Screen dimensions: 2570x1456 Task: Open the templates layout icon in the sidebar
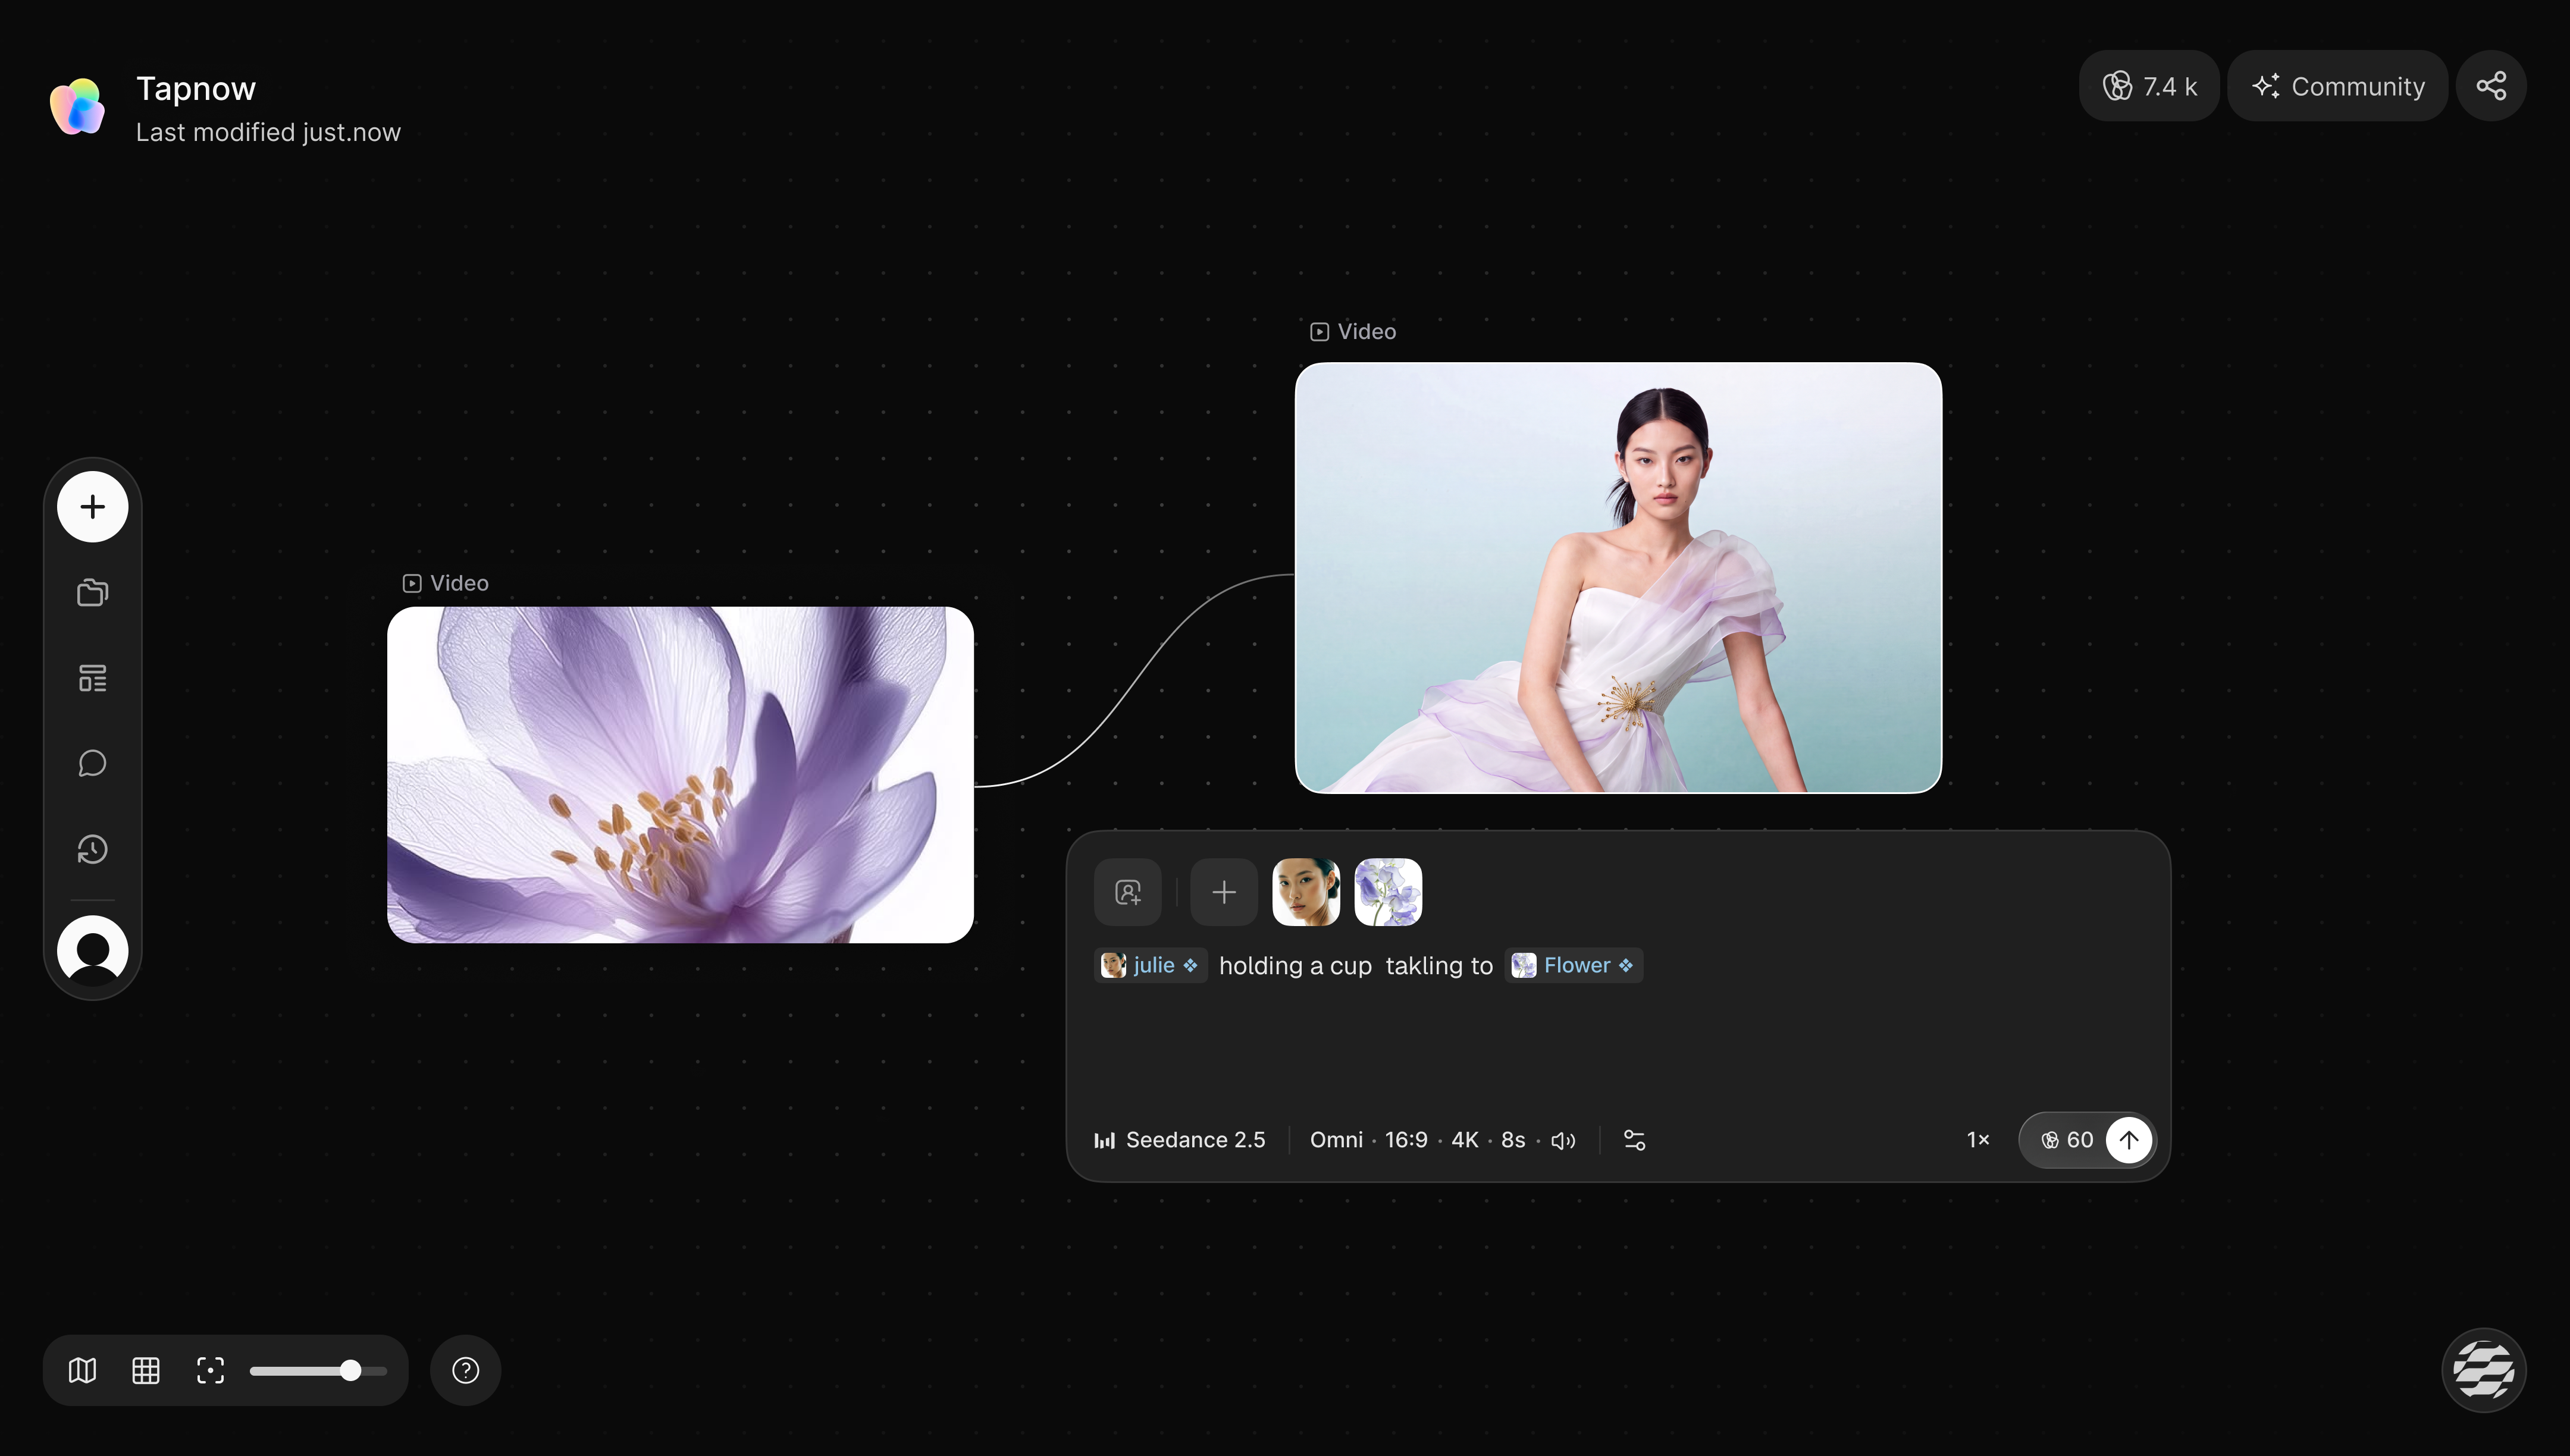click(92, 678)
